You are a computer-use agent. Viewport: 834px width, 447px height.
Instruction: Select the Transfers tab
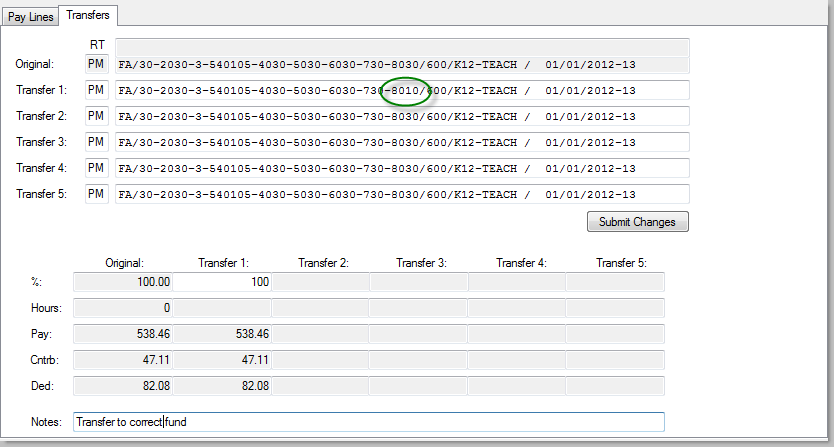[90, 15]
